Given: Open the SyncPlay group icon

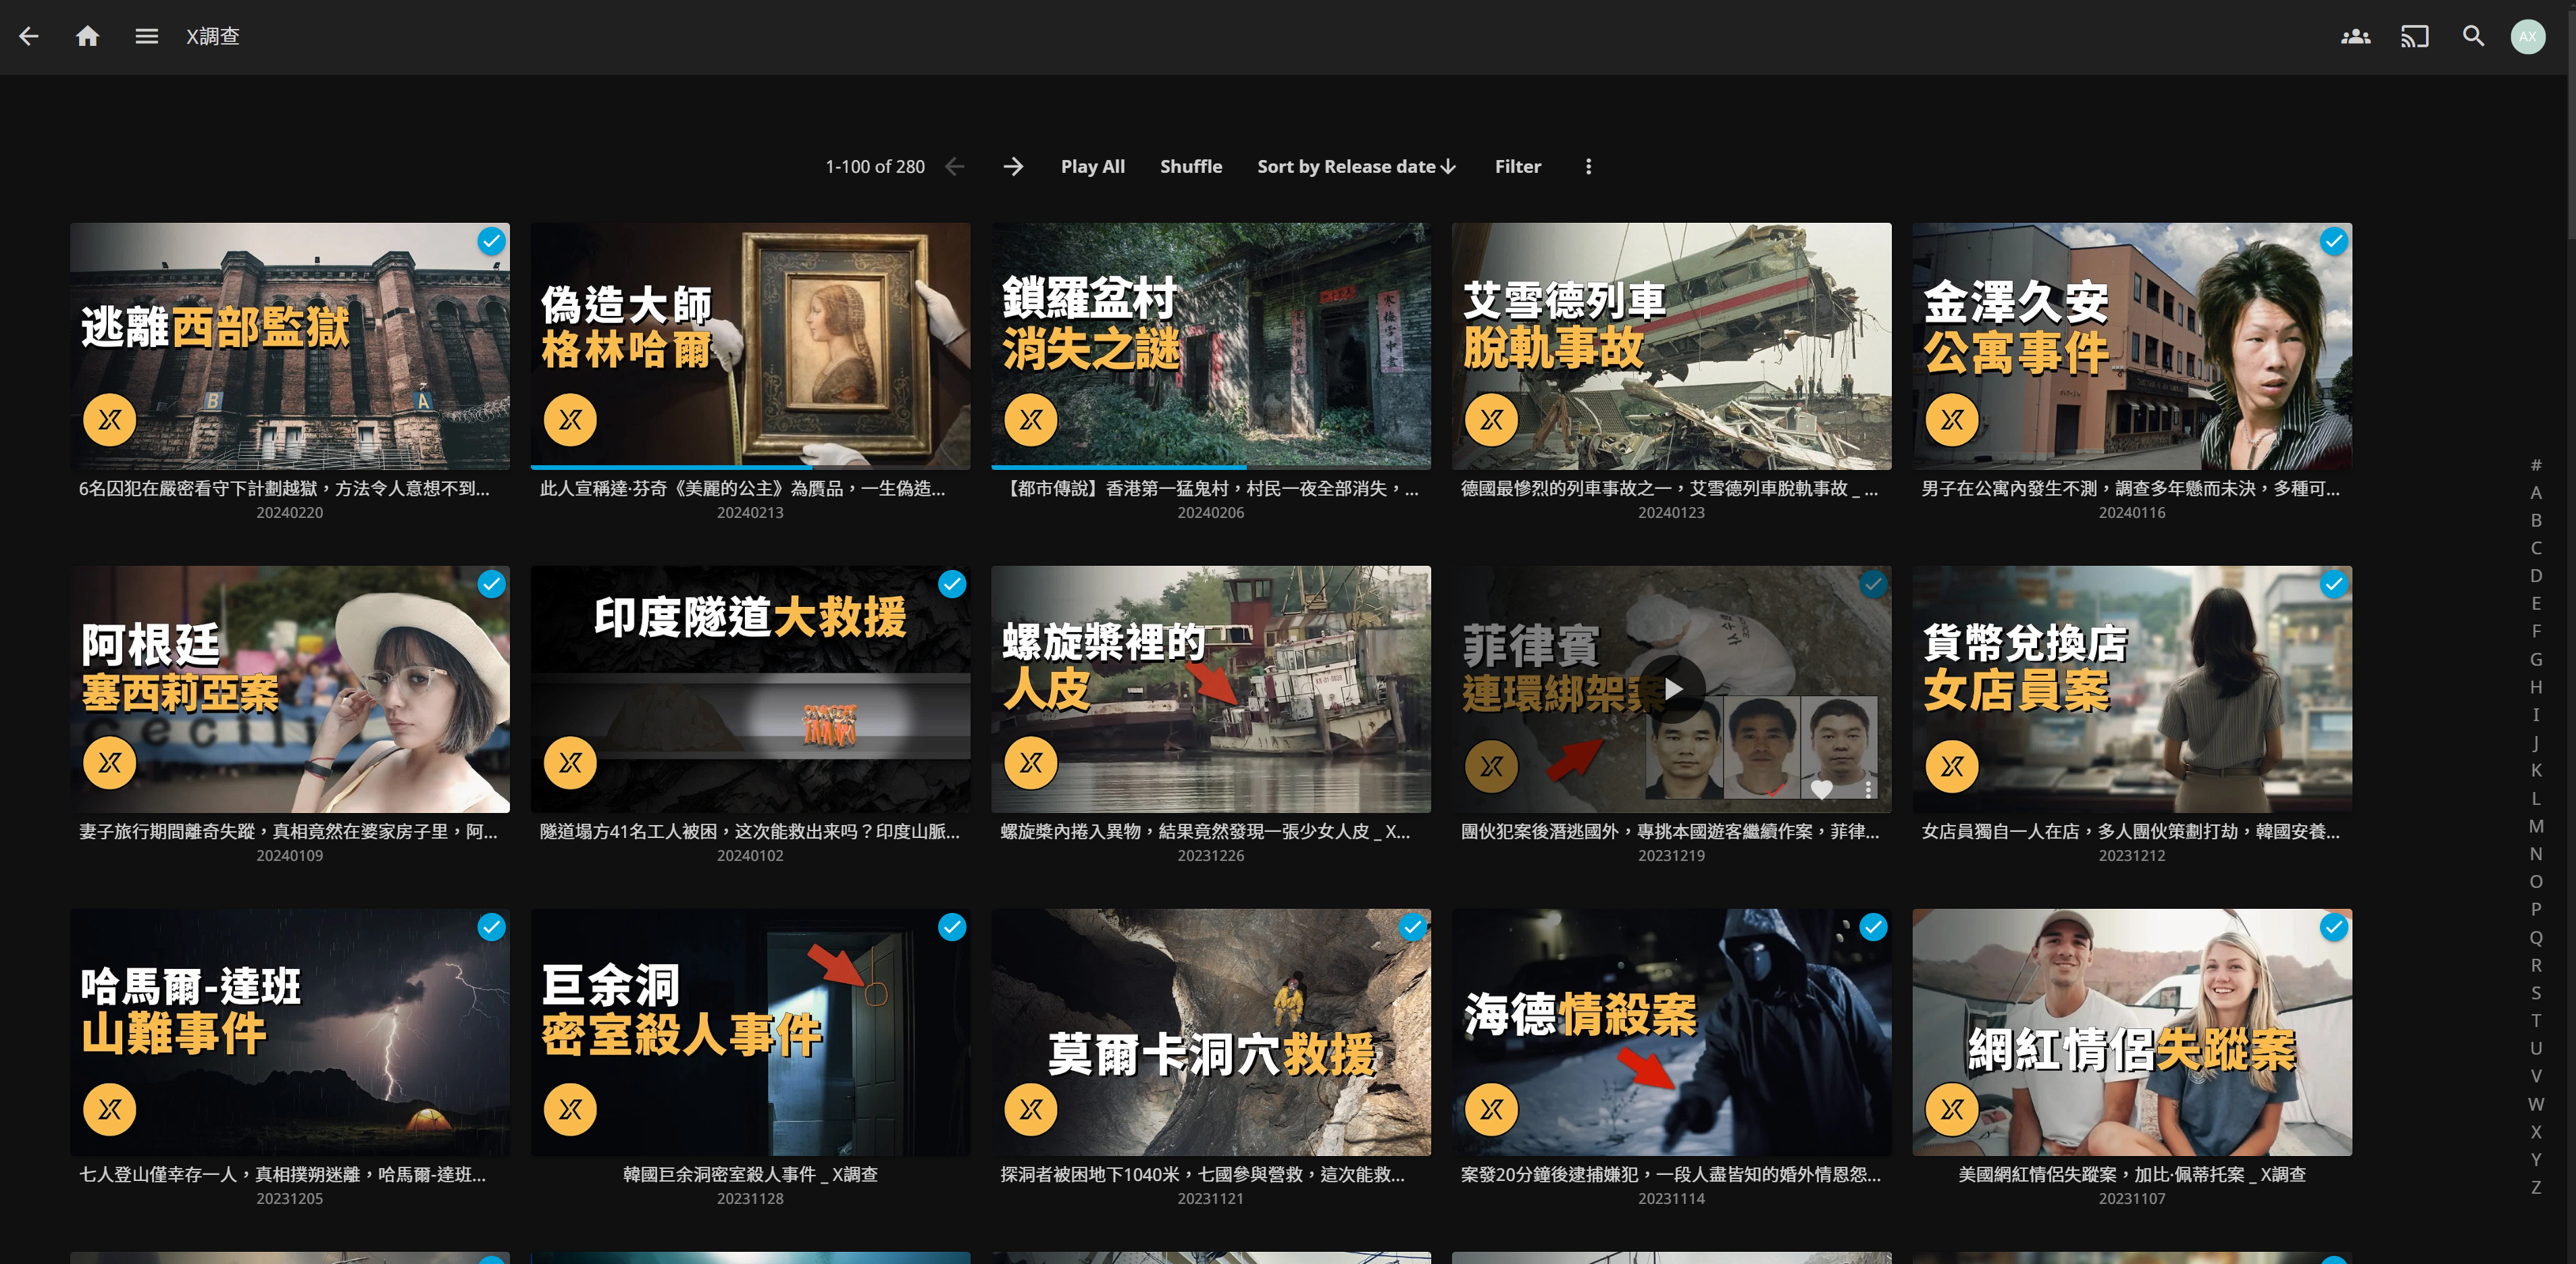Looking at the screenshot, I should pyautogui.click(x=2355, y=37).
